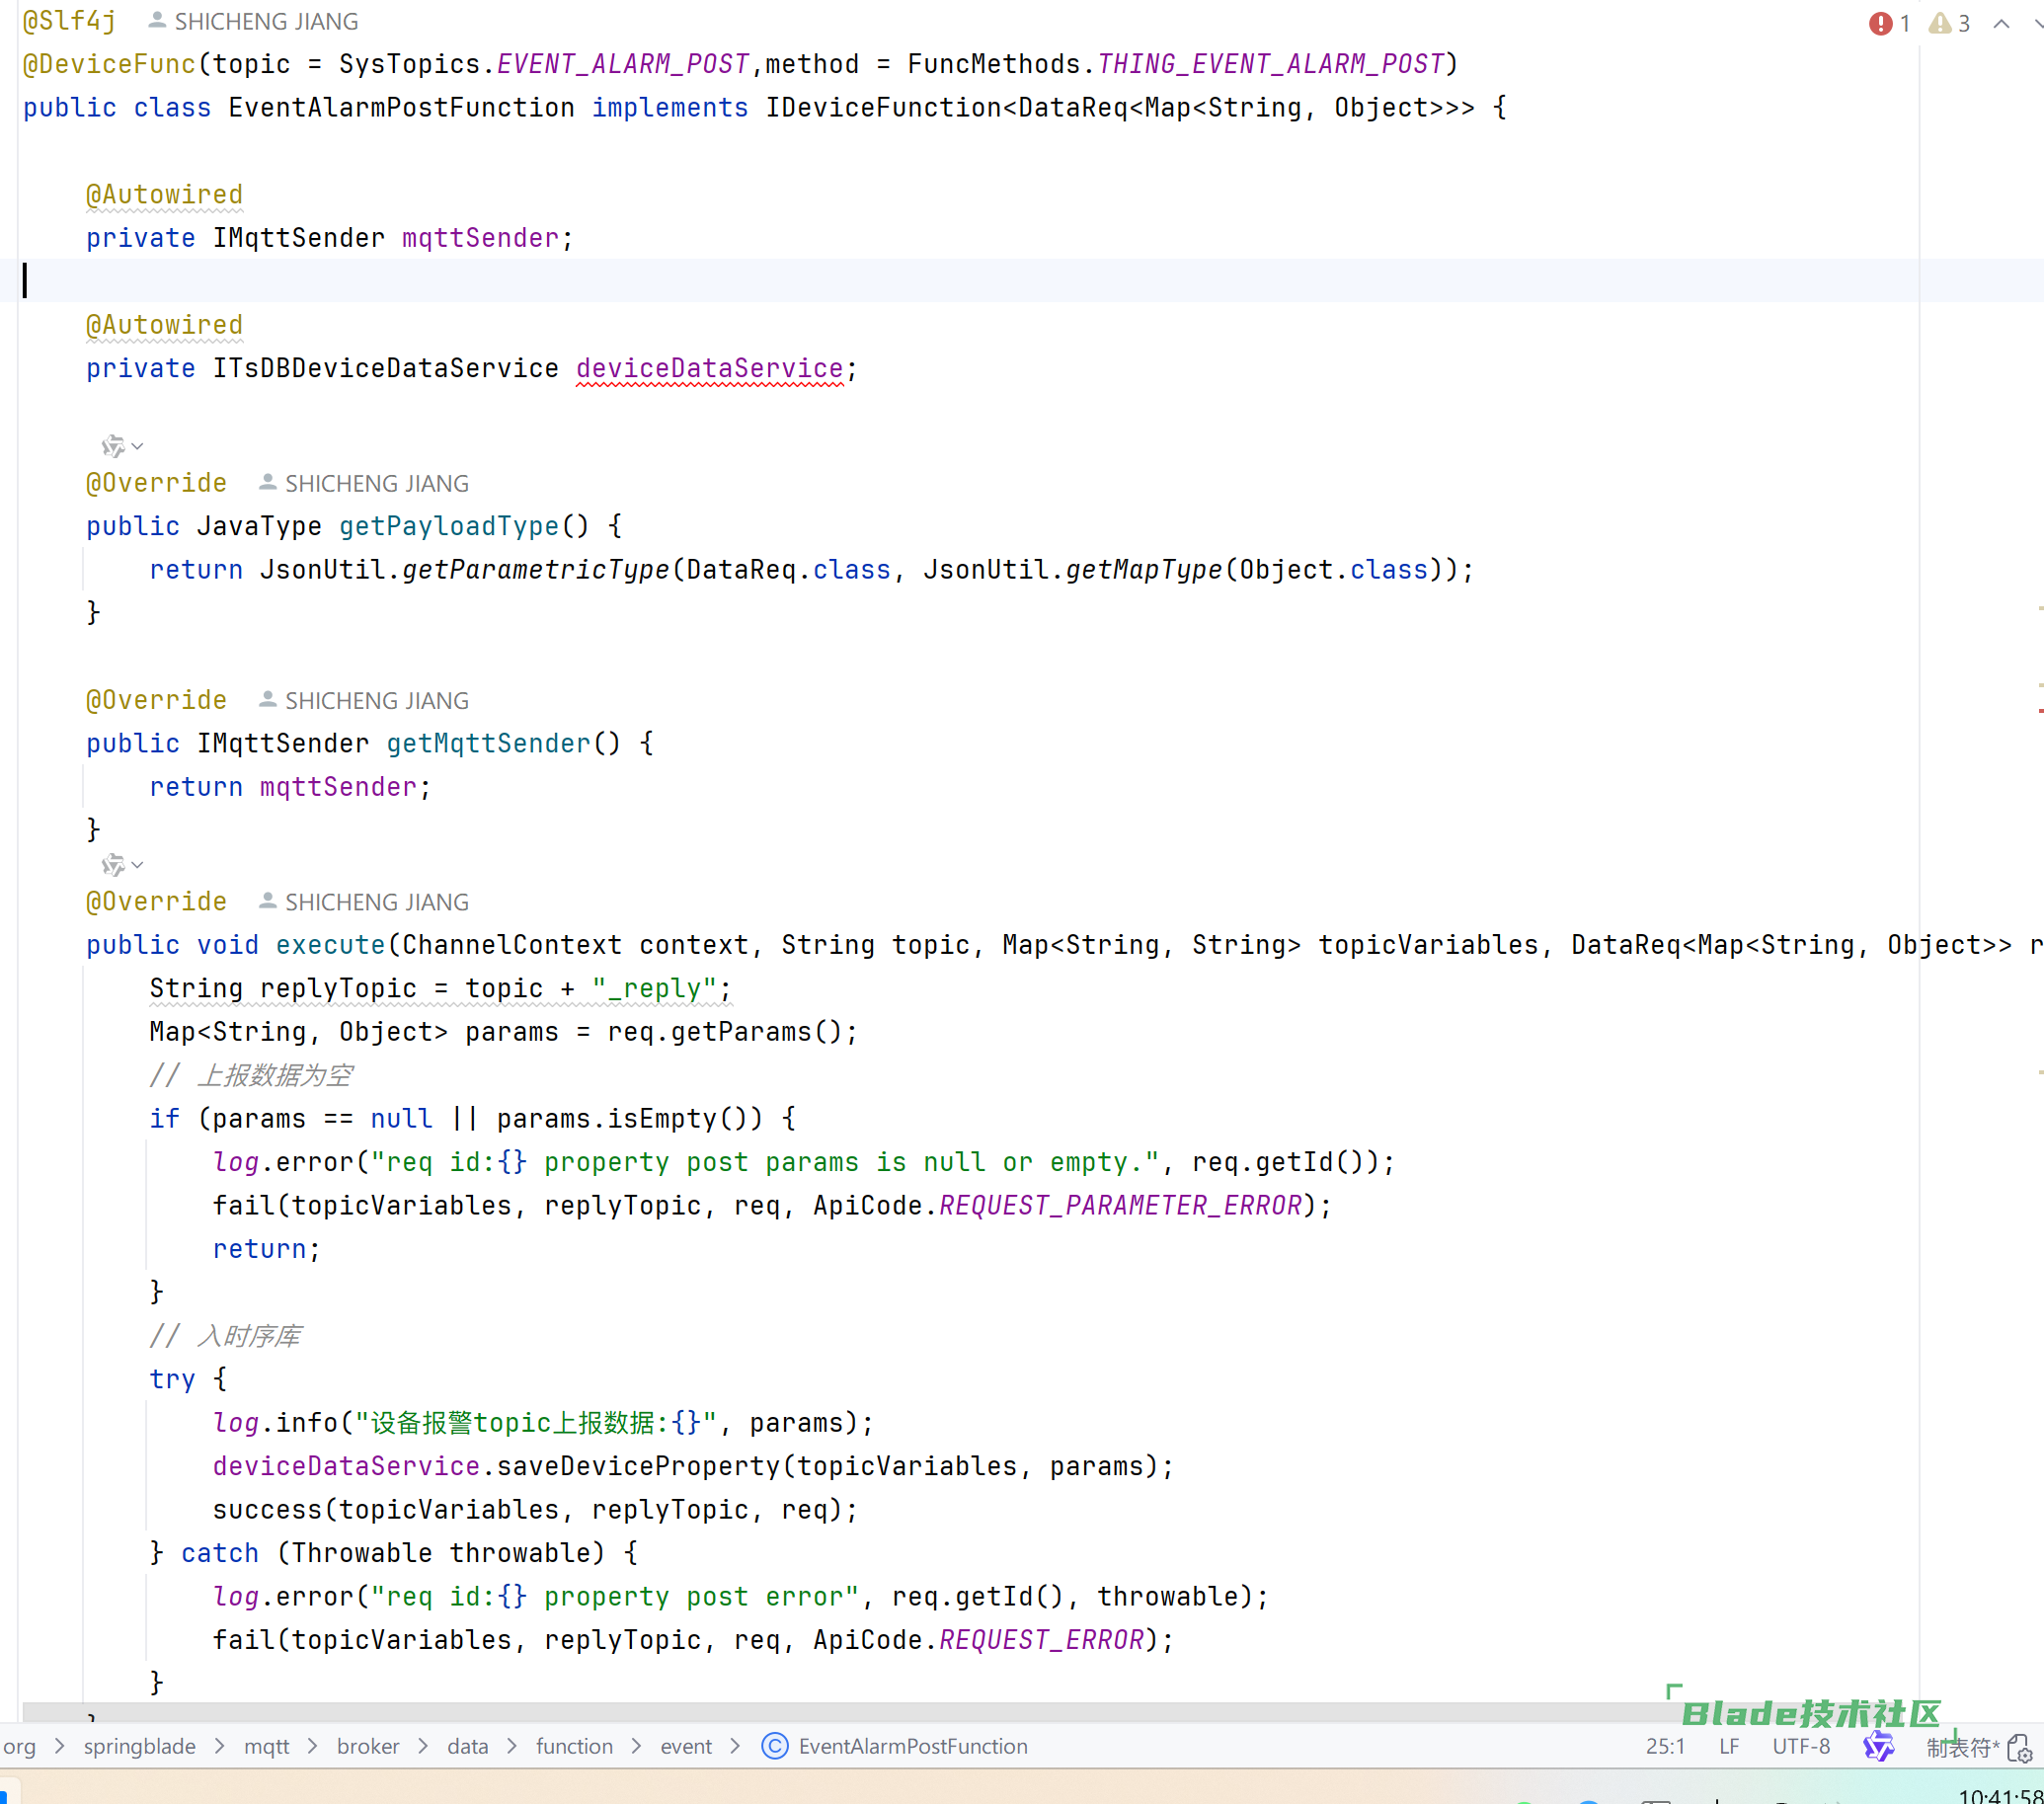Click the file settings lock icon in status bar
2044x1804 pixels.
[2020, 1747]
